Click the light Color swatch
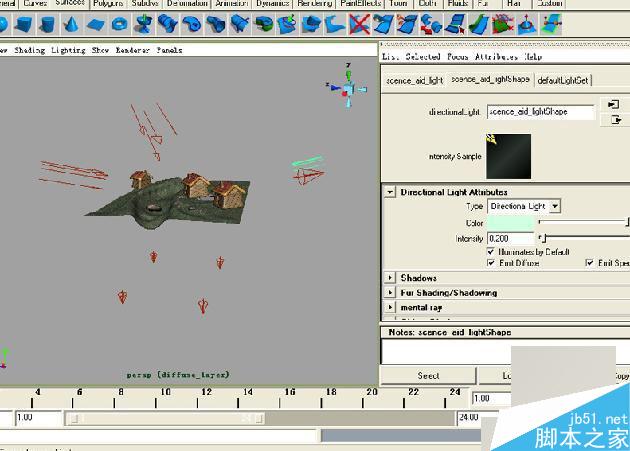The image size is (630, 451). (x=510, y=223)
